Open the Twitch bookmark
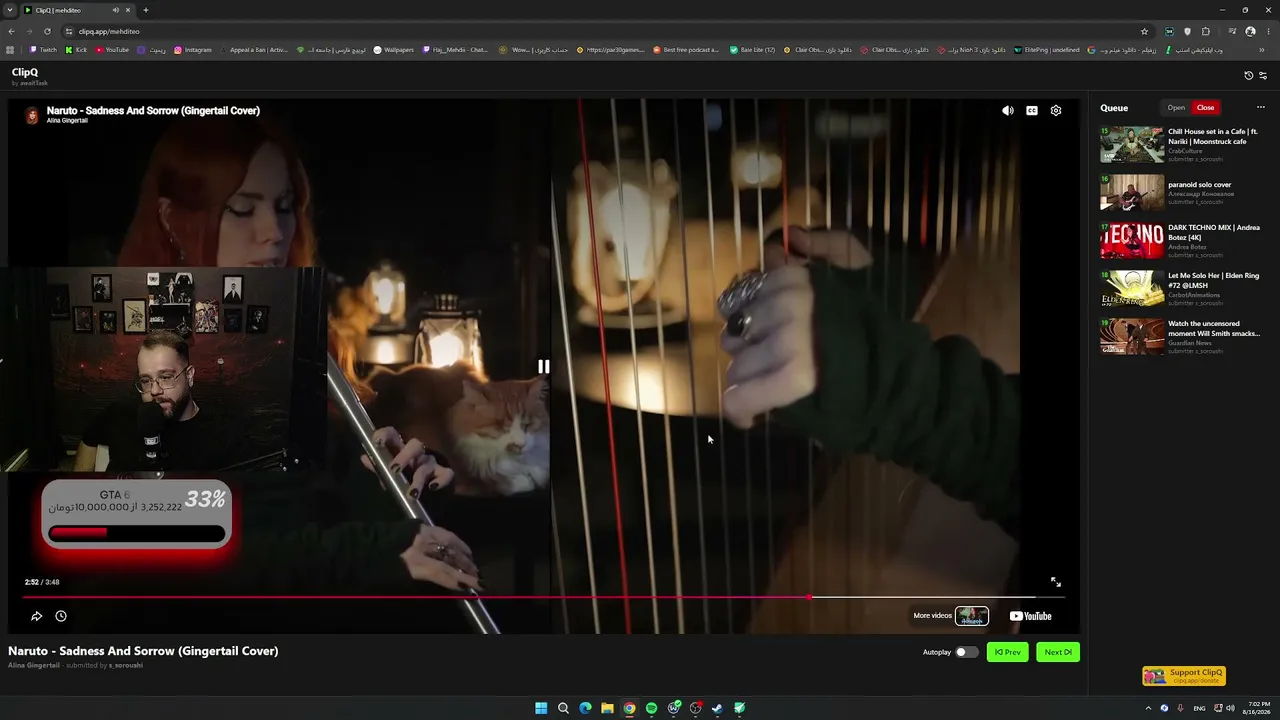The width and height of the screenshot is (1280, 720). point(43,50)
